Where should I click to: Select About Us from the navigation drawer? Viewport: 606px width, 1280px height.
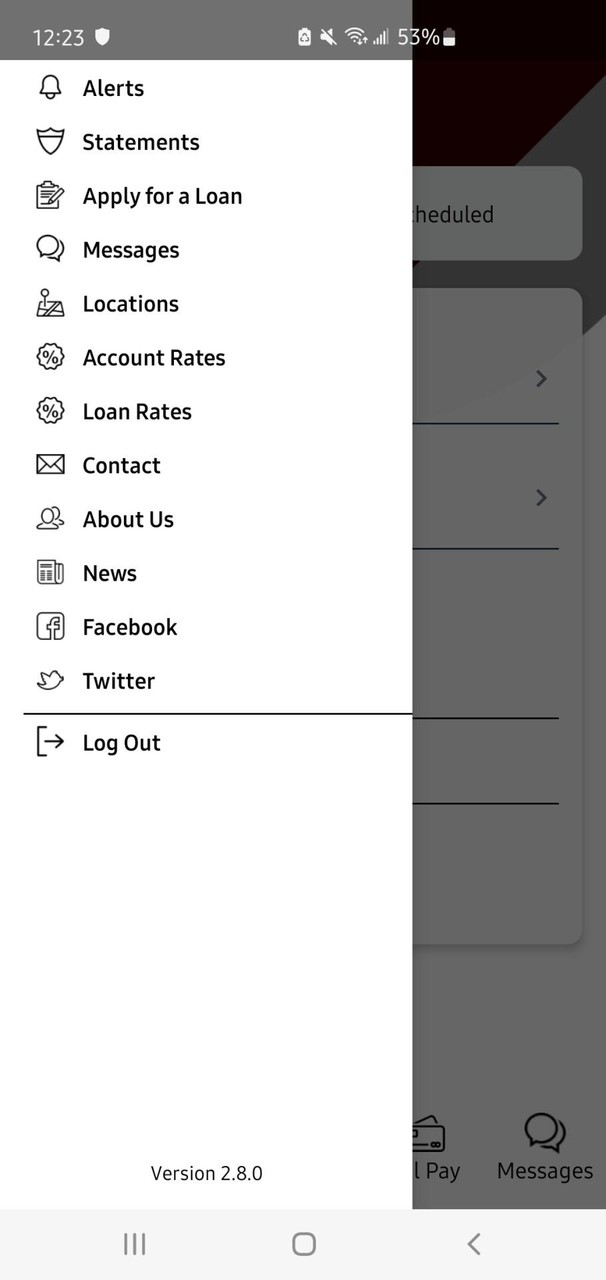point(128,519)
